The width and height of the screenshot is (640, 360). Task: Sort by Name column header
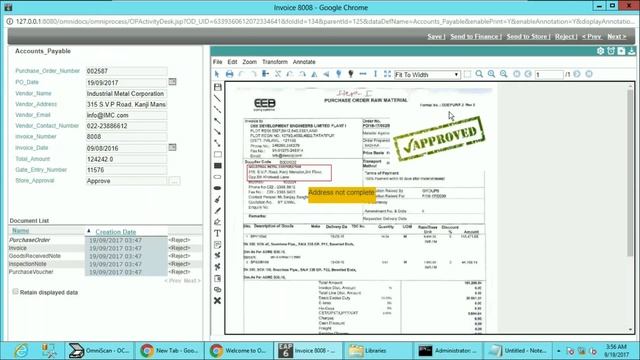pyautogui.click(x=20, y=231)
